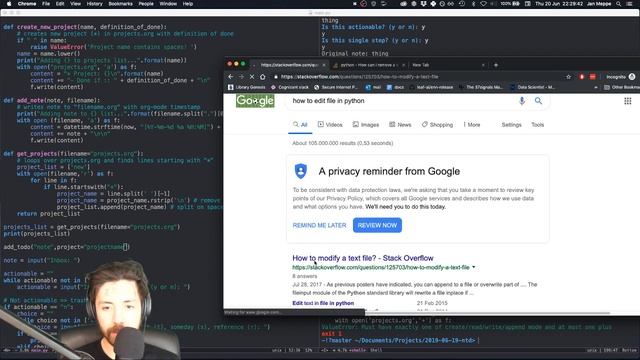The width and height of the screenshot is (640, 360).
Task: Open the Cognizant slack bookmark
Action: pyautogui.click(x=290, y=87)
